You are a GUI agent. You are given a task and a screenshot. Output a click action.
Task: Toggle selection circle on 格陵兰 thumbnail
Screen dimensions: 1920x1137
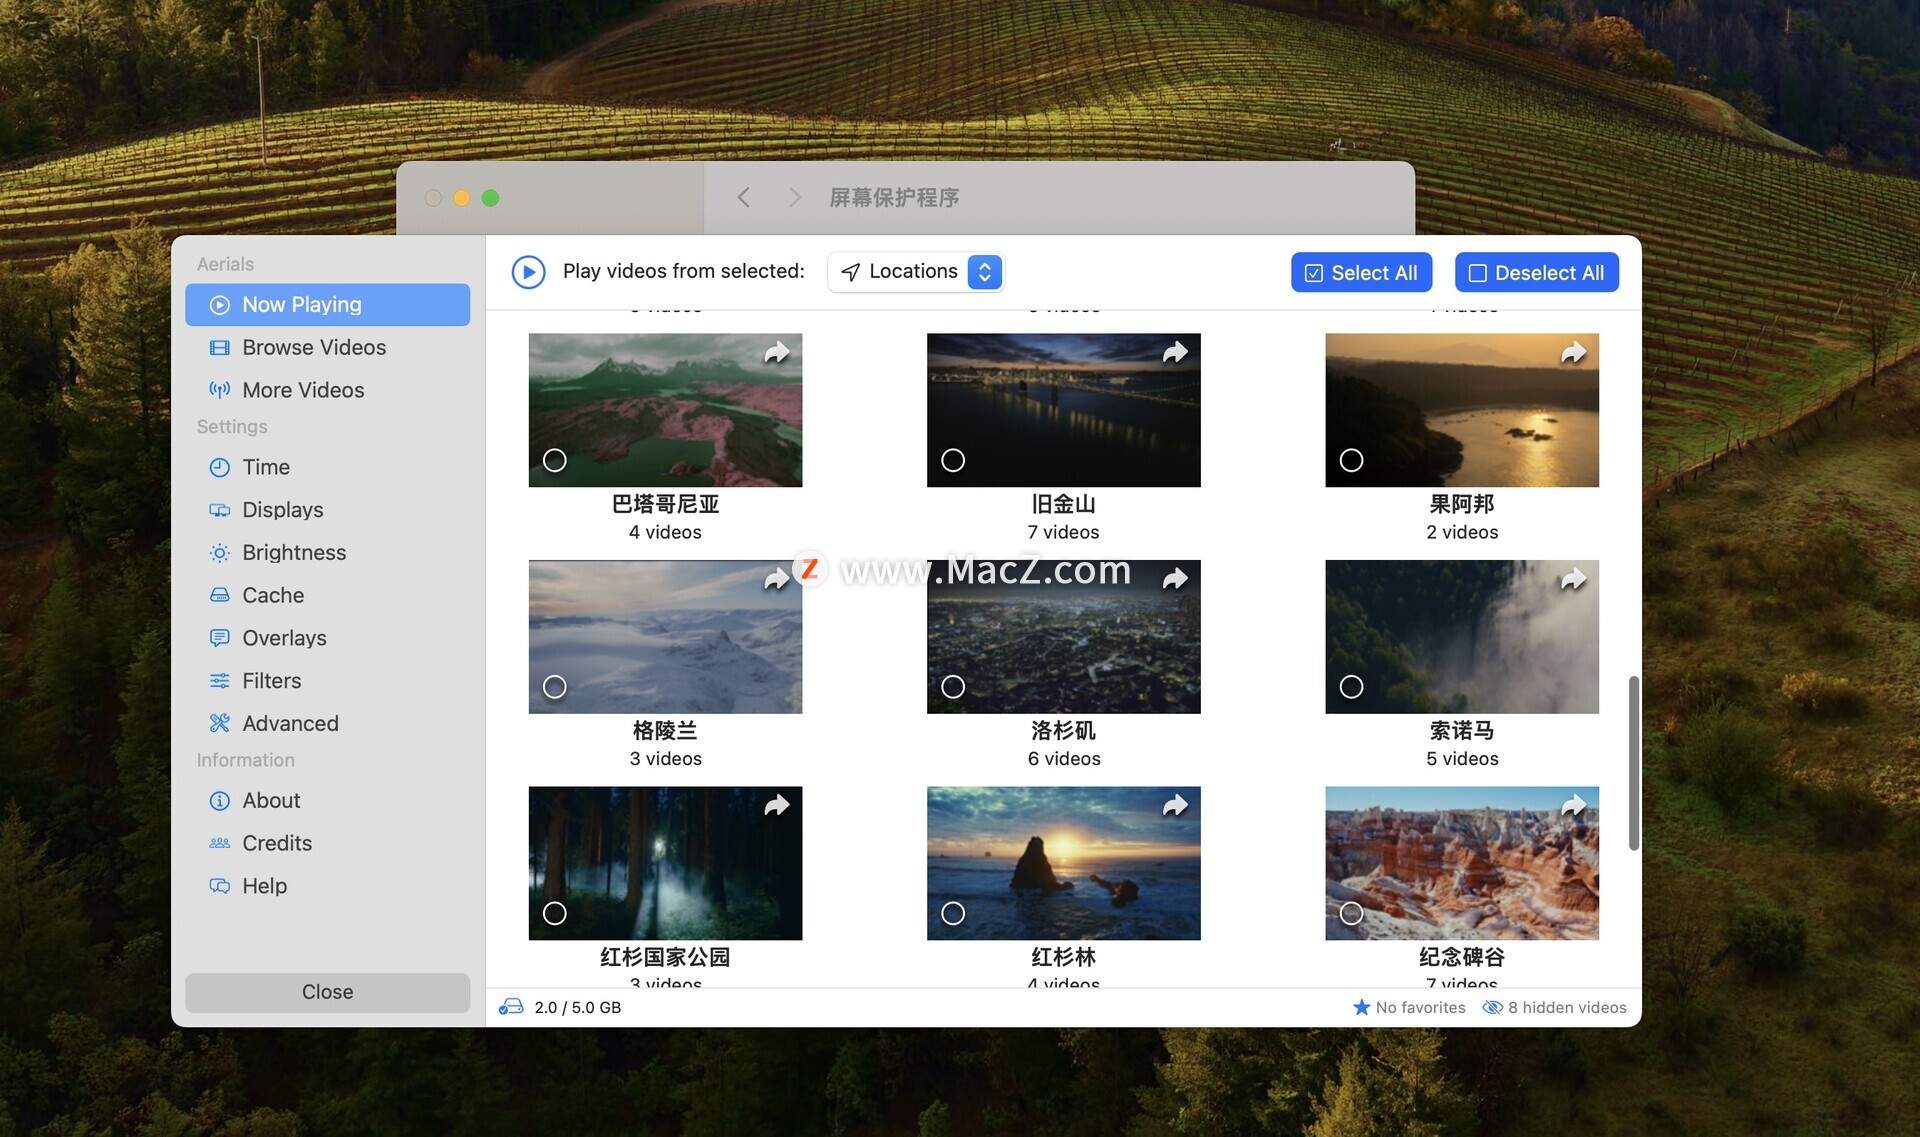click(554, 687)
